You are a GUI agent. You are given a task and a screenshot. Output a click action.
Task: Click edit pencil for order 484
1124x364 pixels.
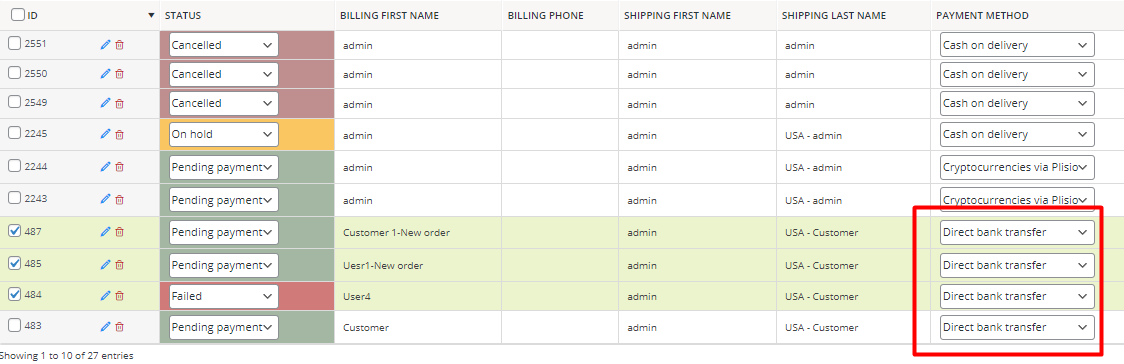105,295
